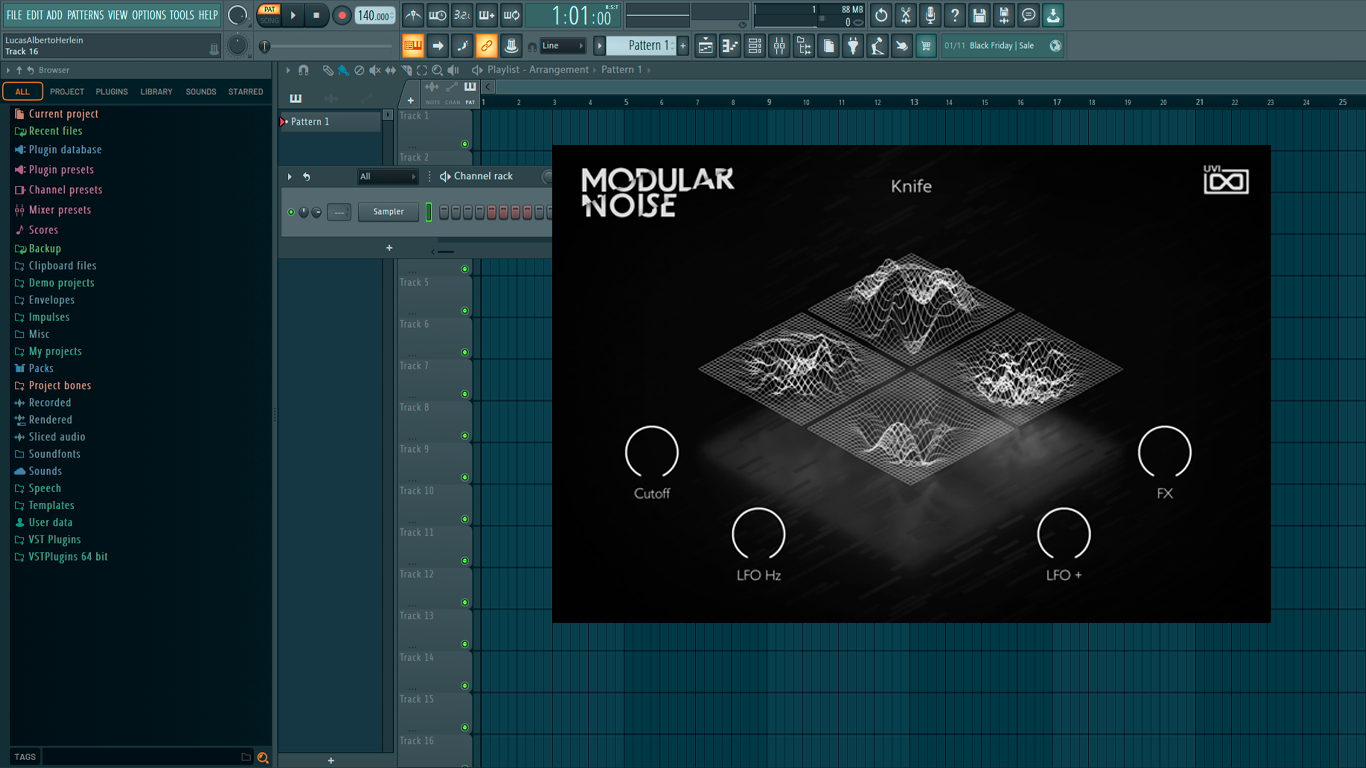
Task: Open the browser options arrow menu
Action: pyautogui.click(x=8, y=71)
